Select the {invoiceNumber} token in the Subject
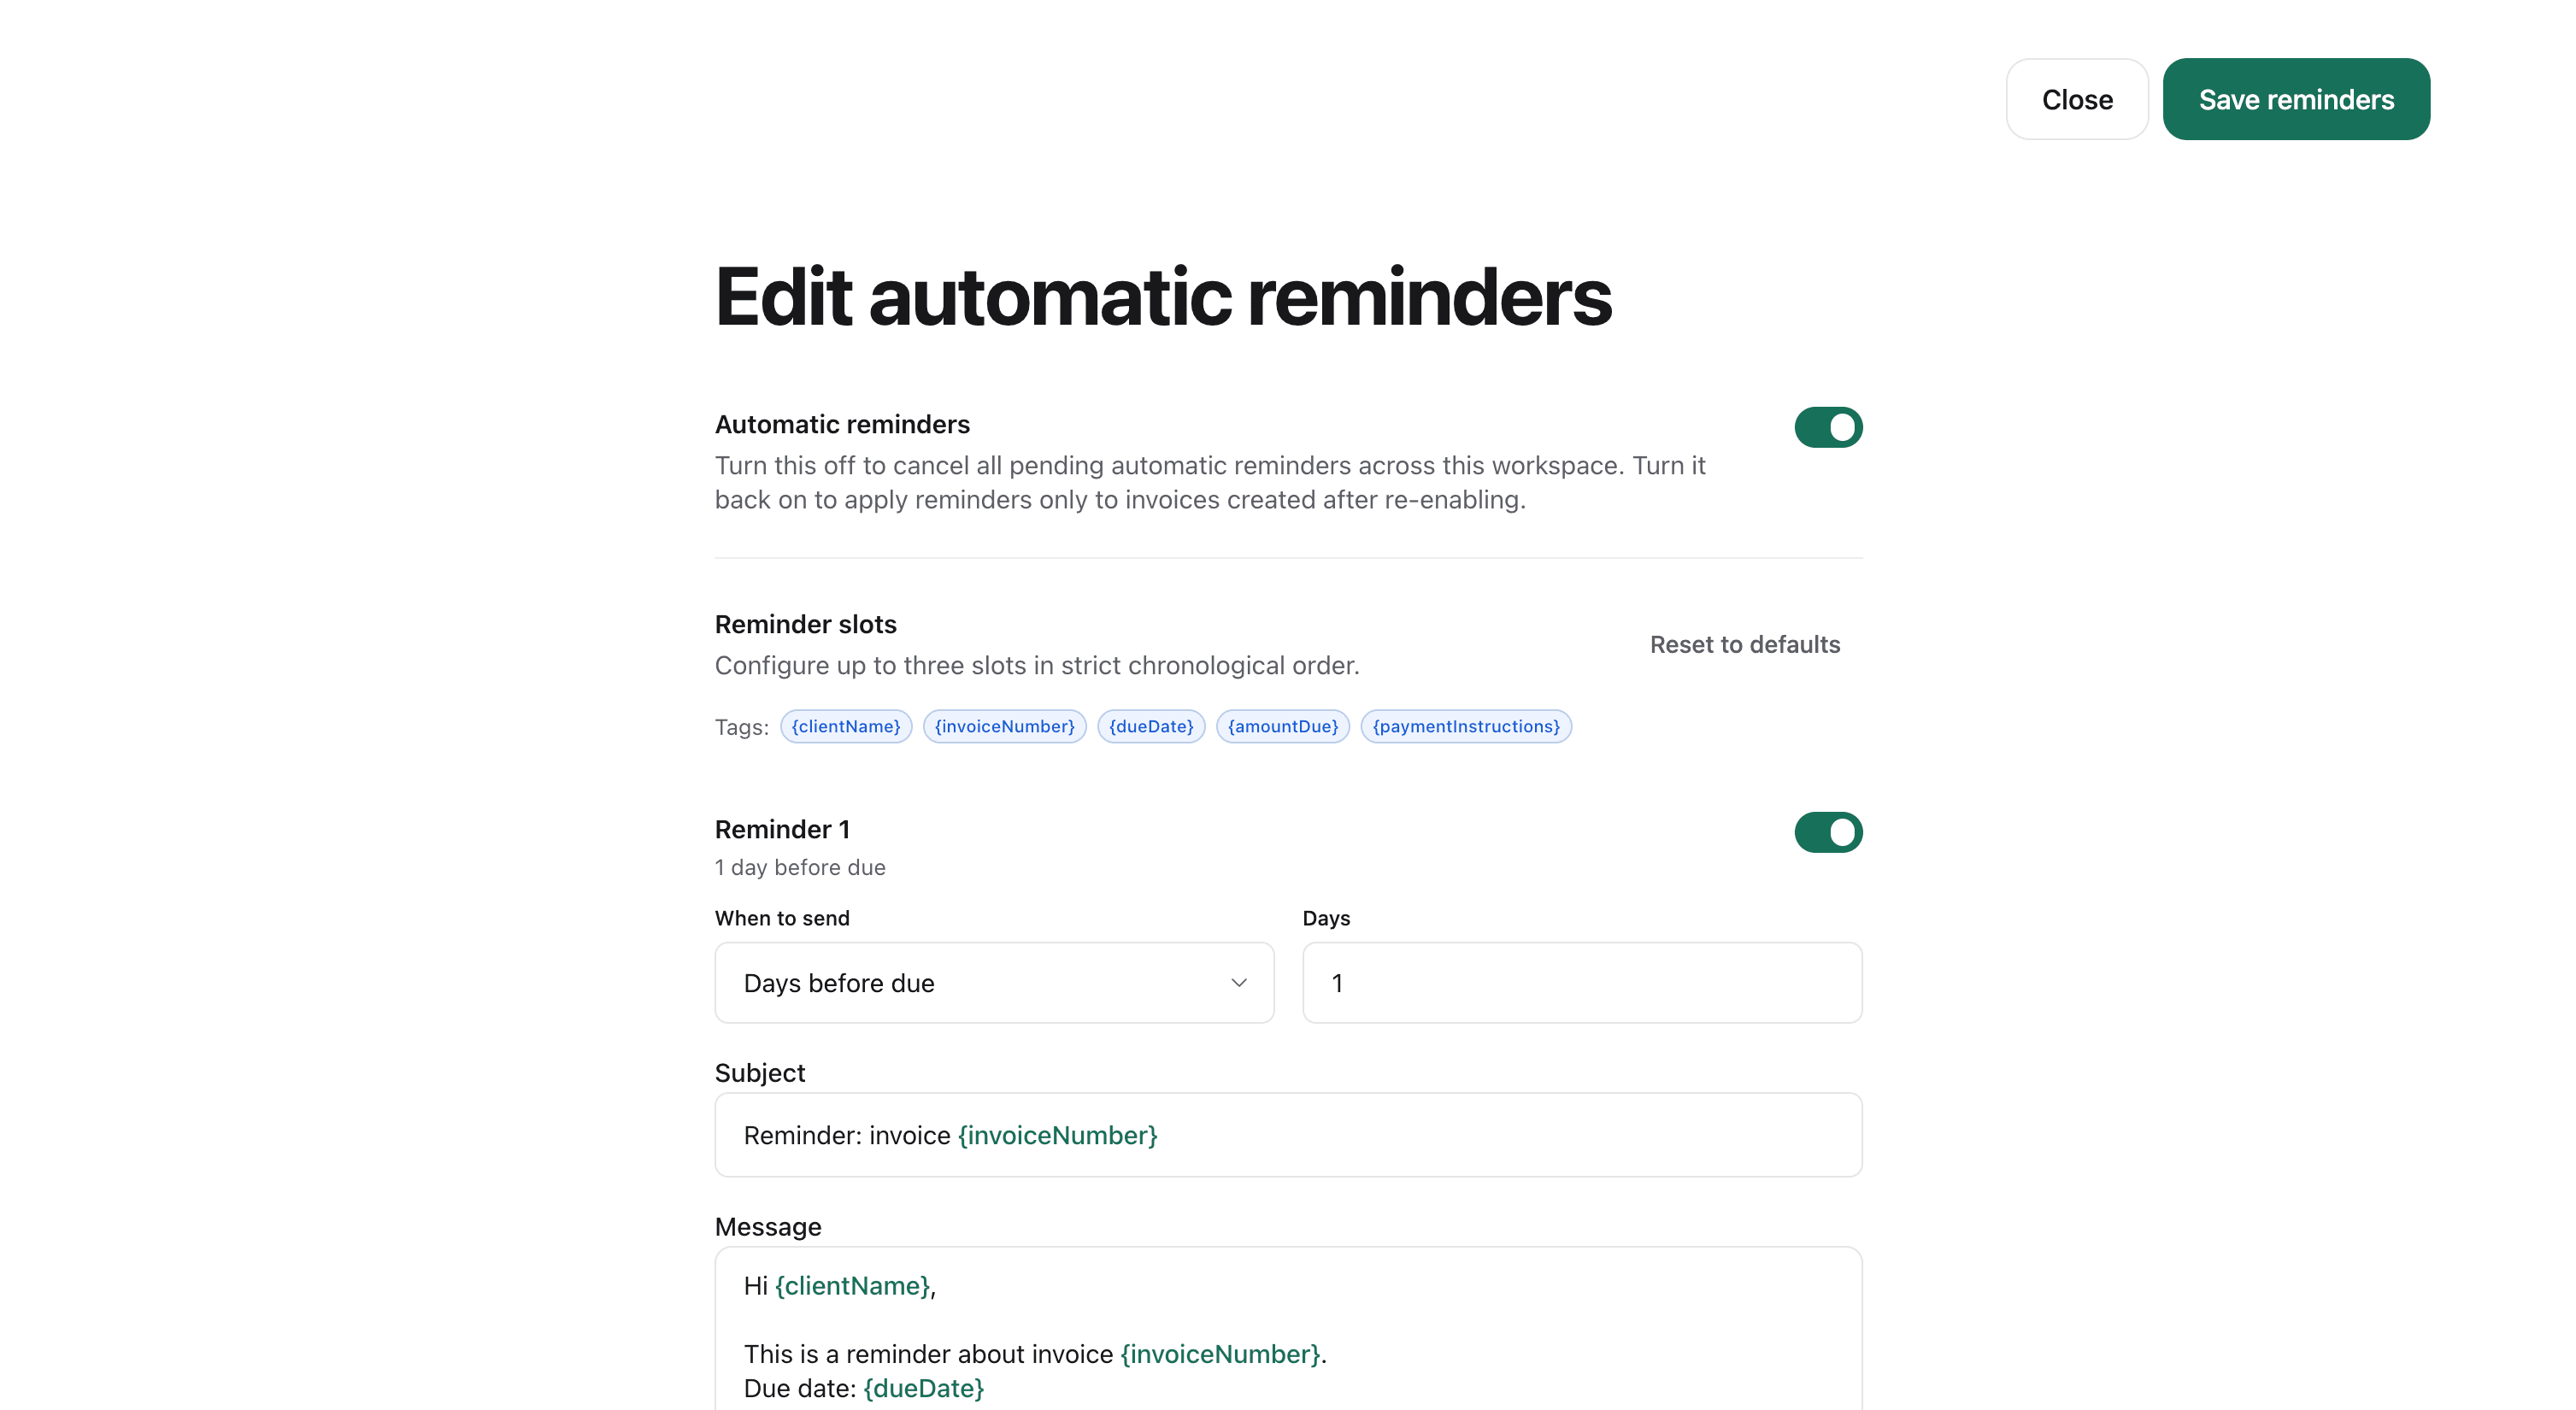This screenshot has height=1410, width=2576. (x=1057, y=1135)
